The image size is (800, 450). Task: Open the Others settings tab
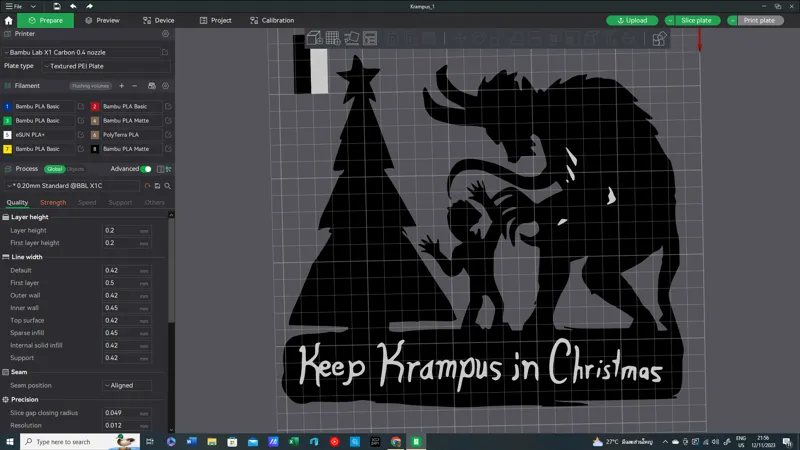[x=154, y=203]
